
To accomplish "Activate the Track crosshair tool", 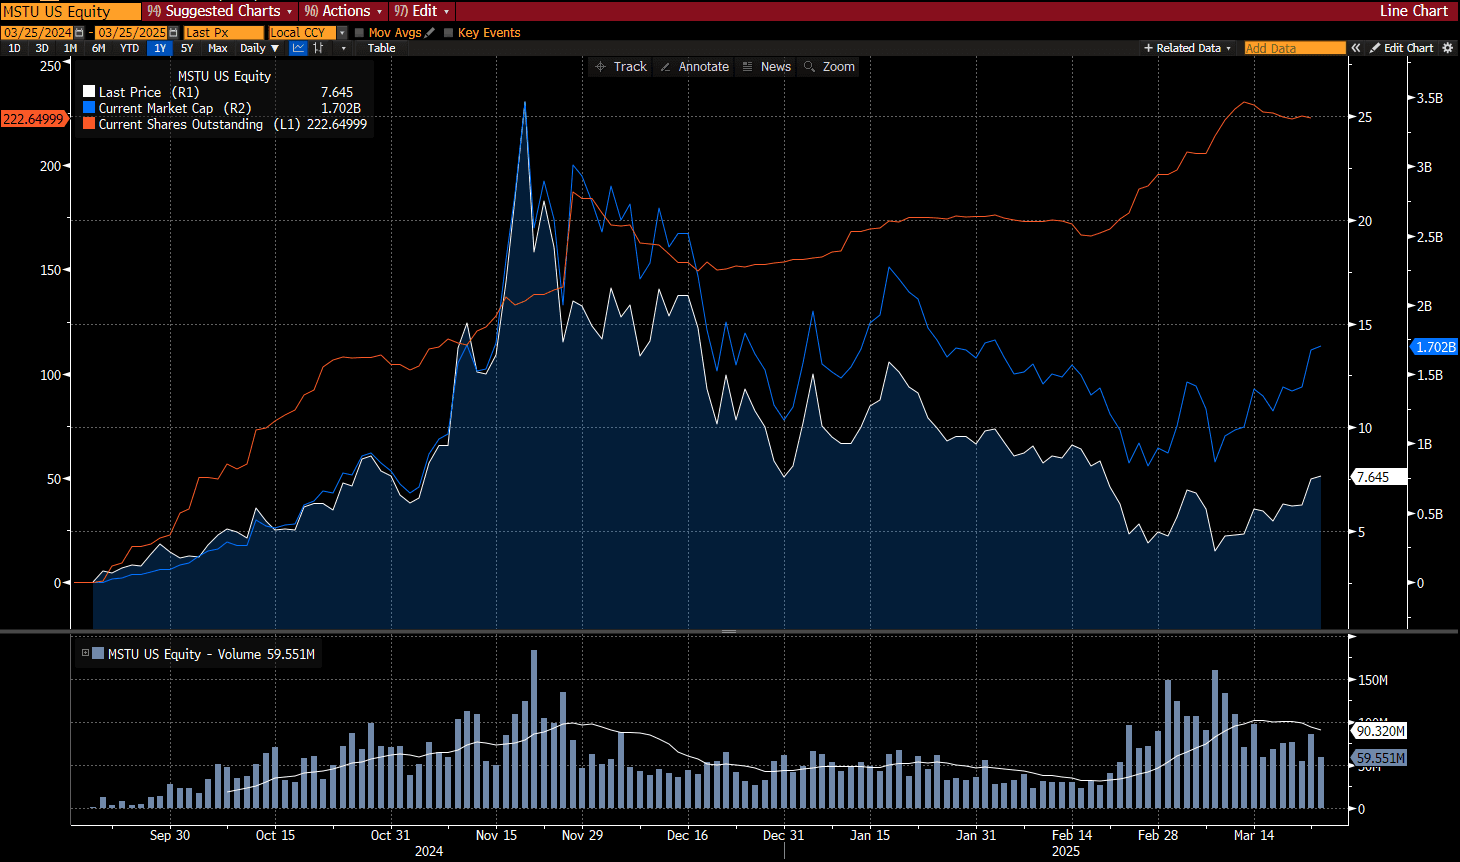I will pyautogui.click(x=620, y=67).
